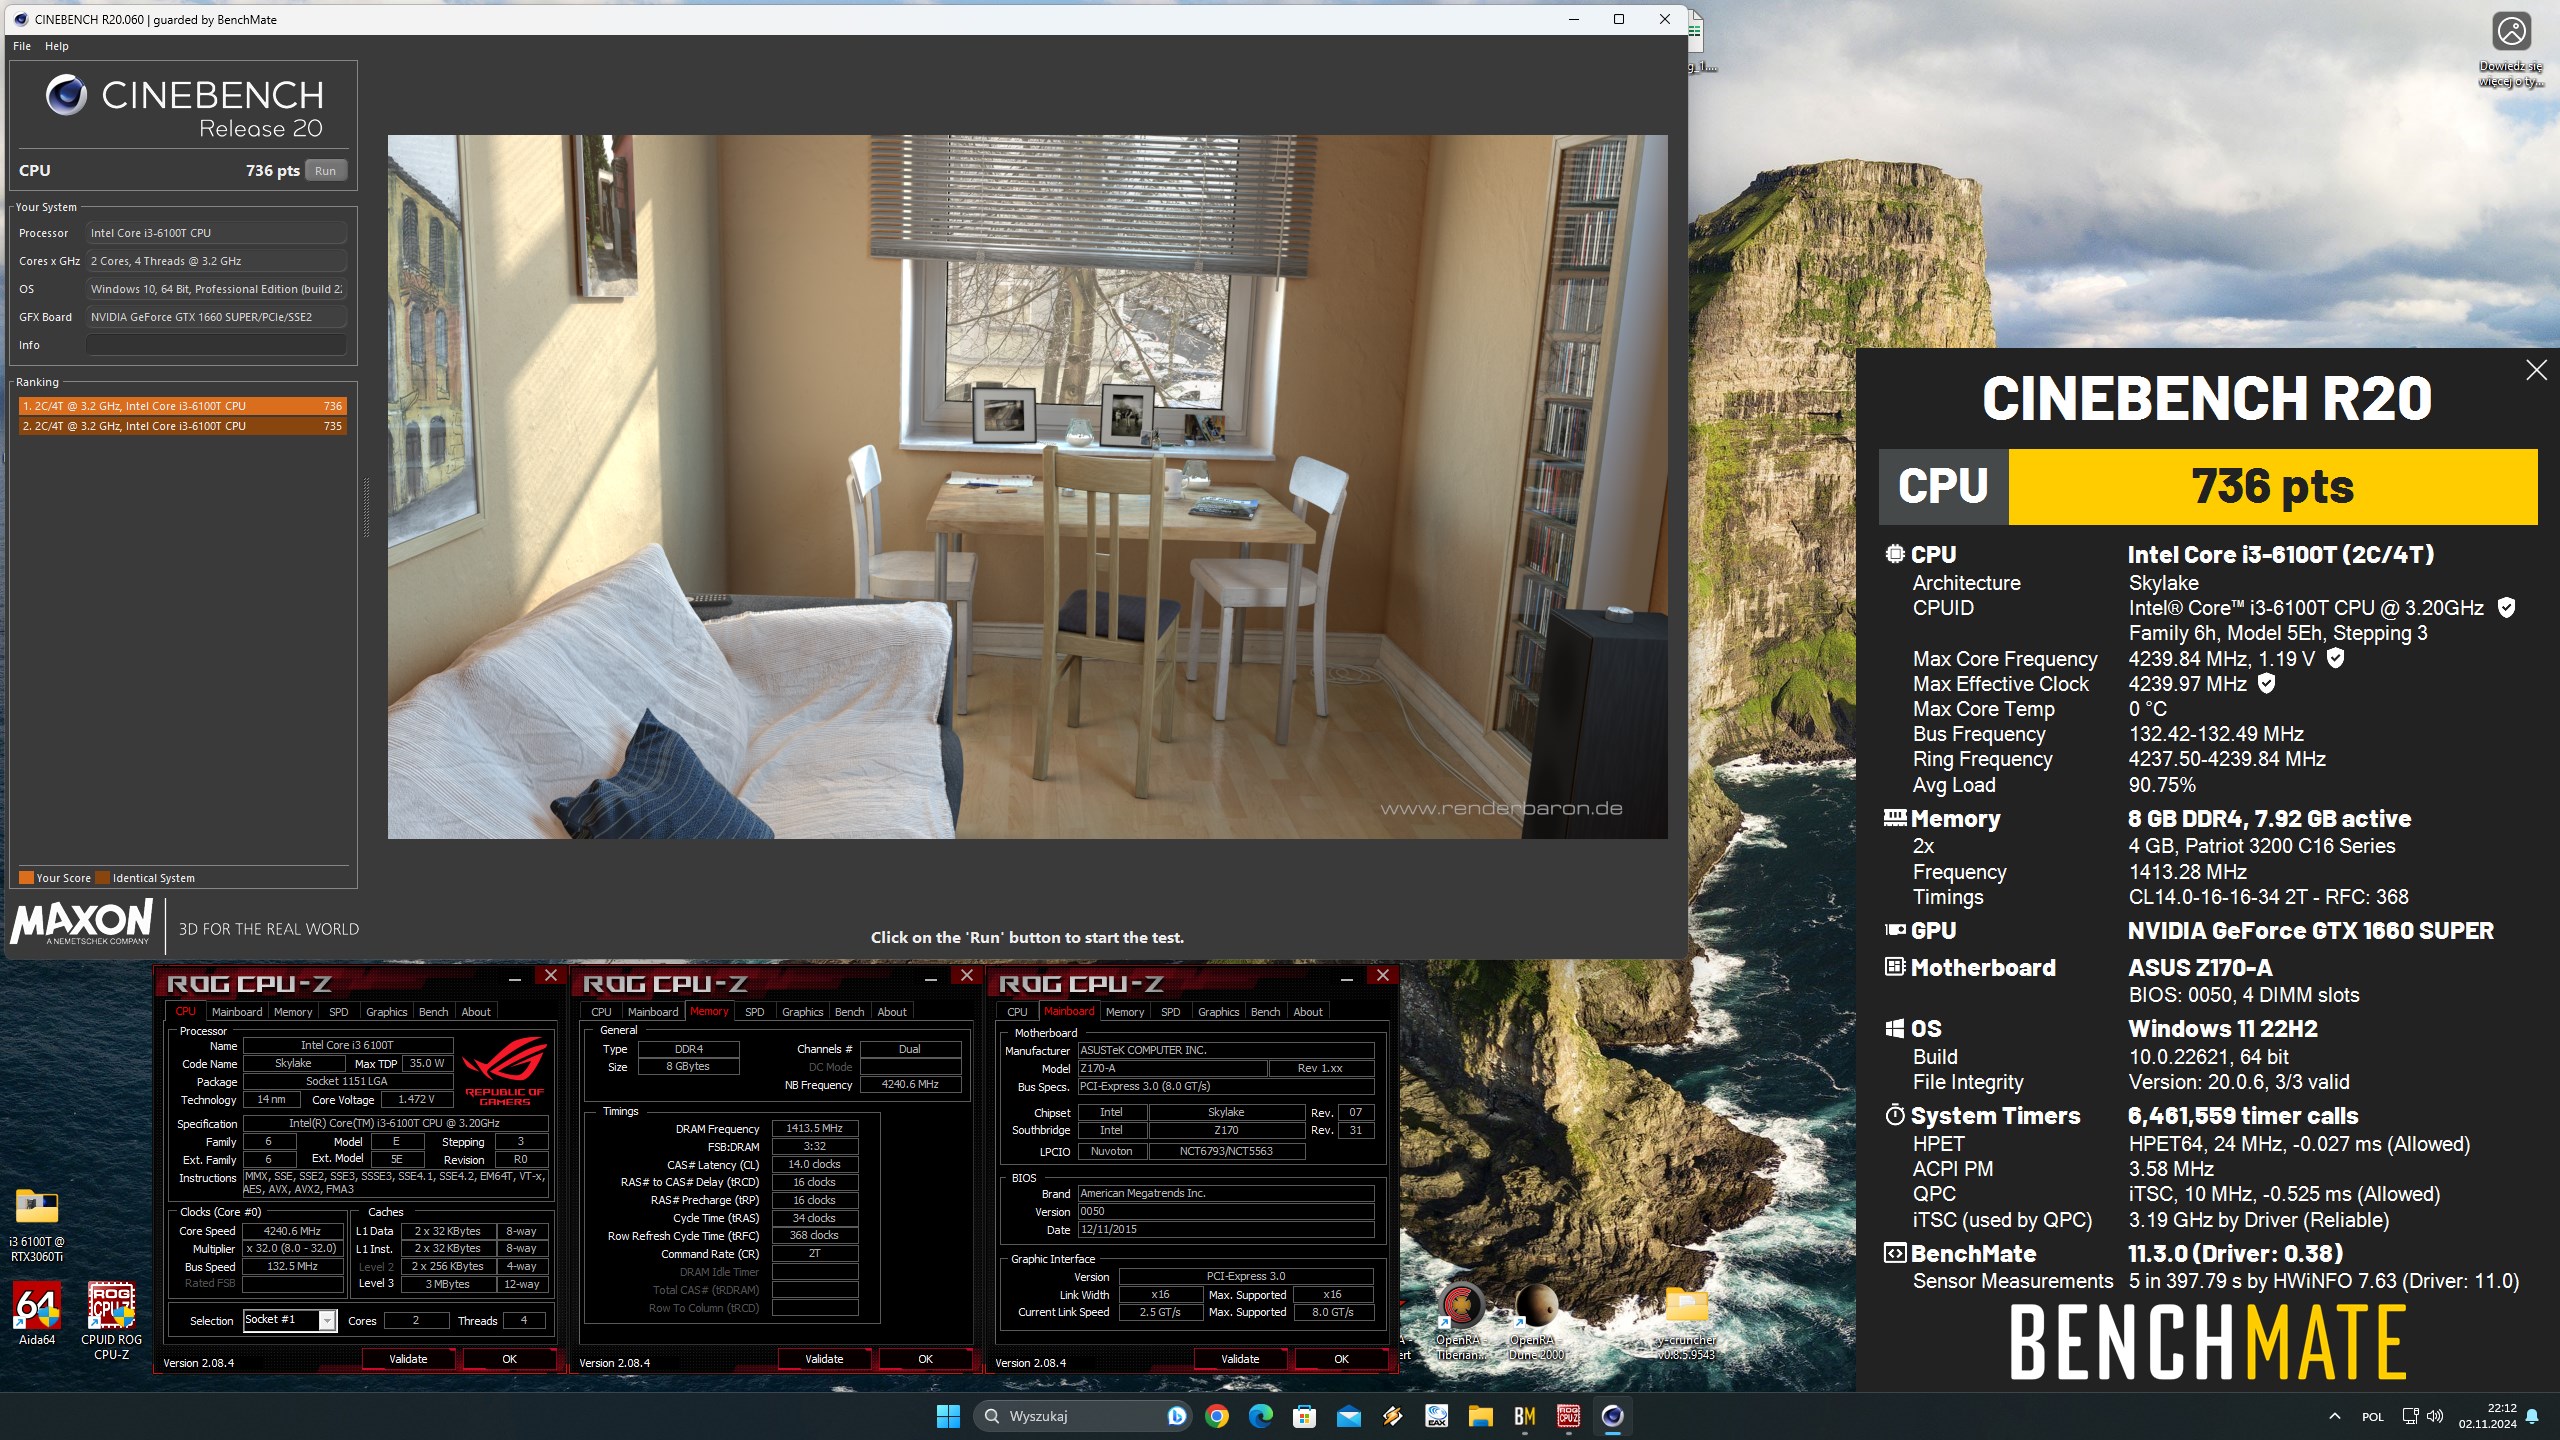Open File Explorer from the taskbar
2560x1440 pixels.
coord(1480,1416)
